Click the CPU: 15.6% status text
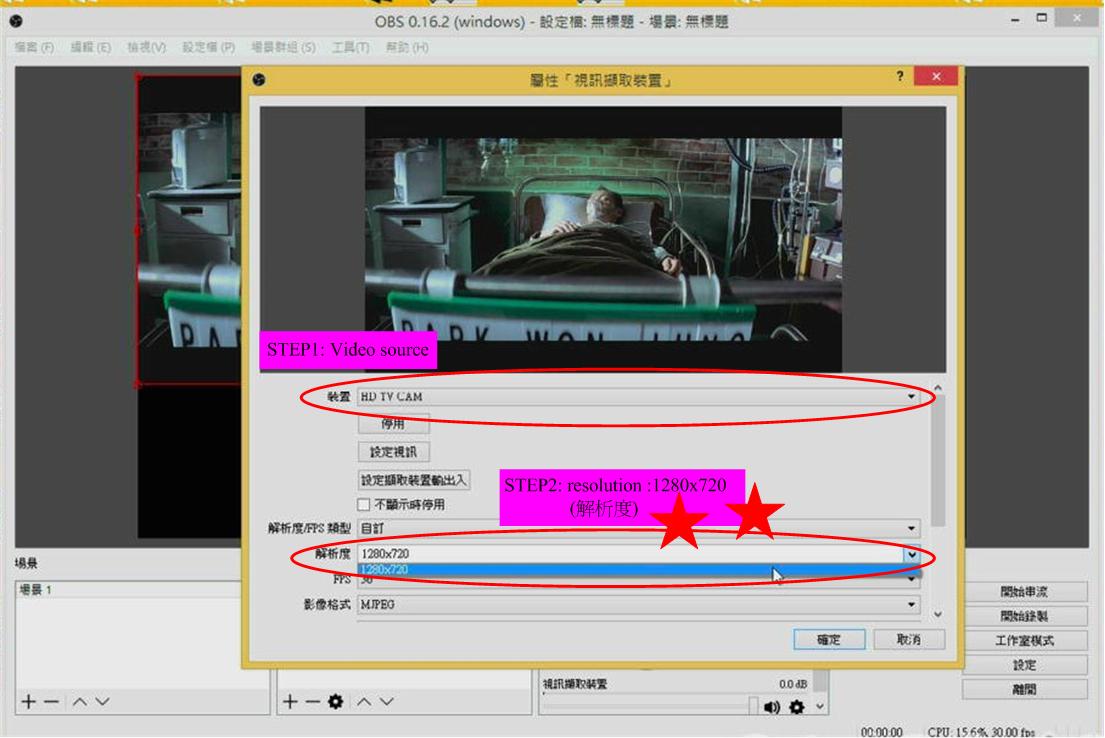The width and height of the screenshot is (1105, 738). click(x=958, y=732)
